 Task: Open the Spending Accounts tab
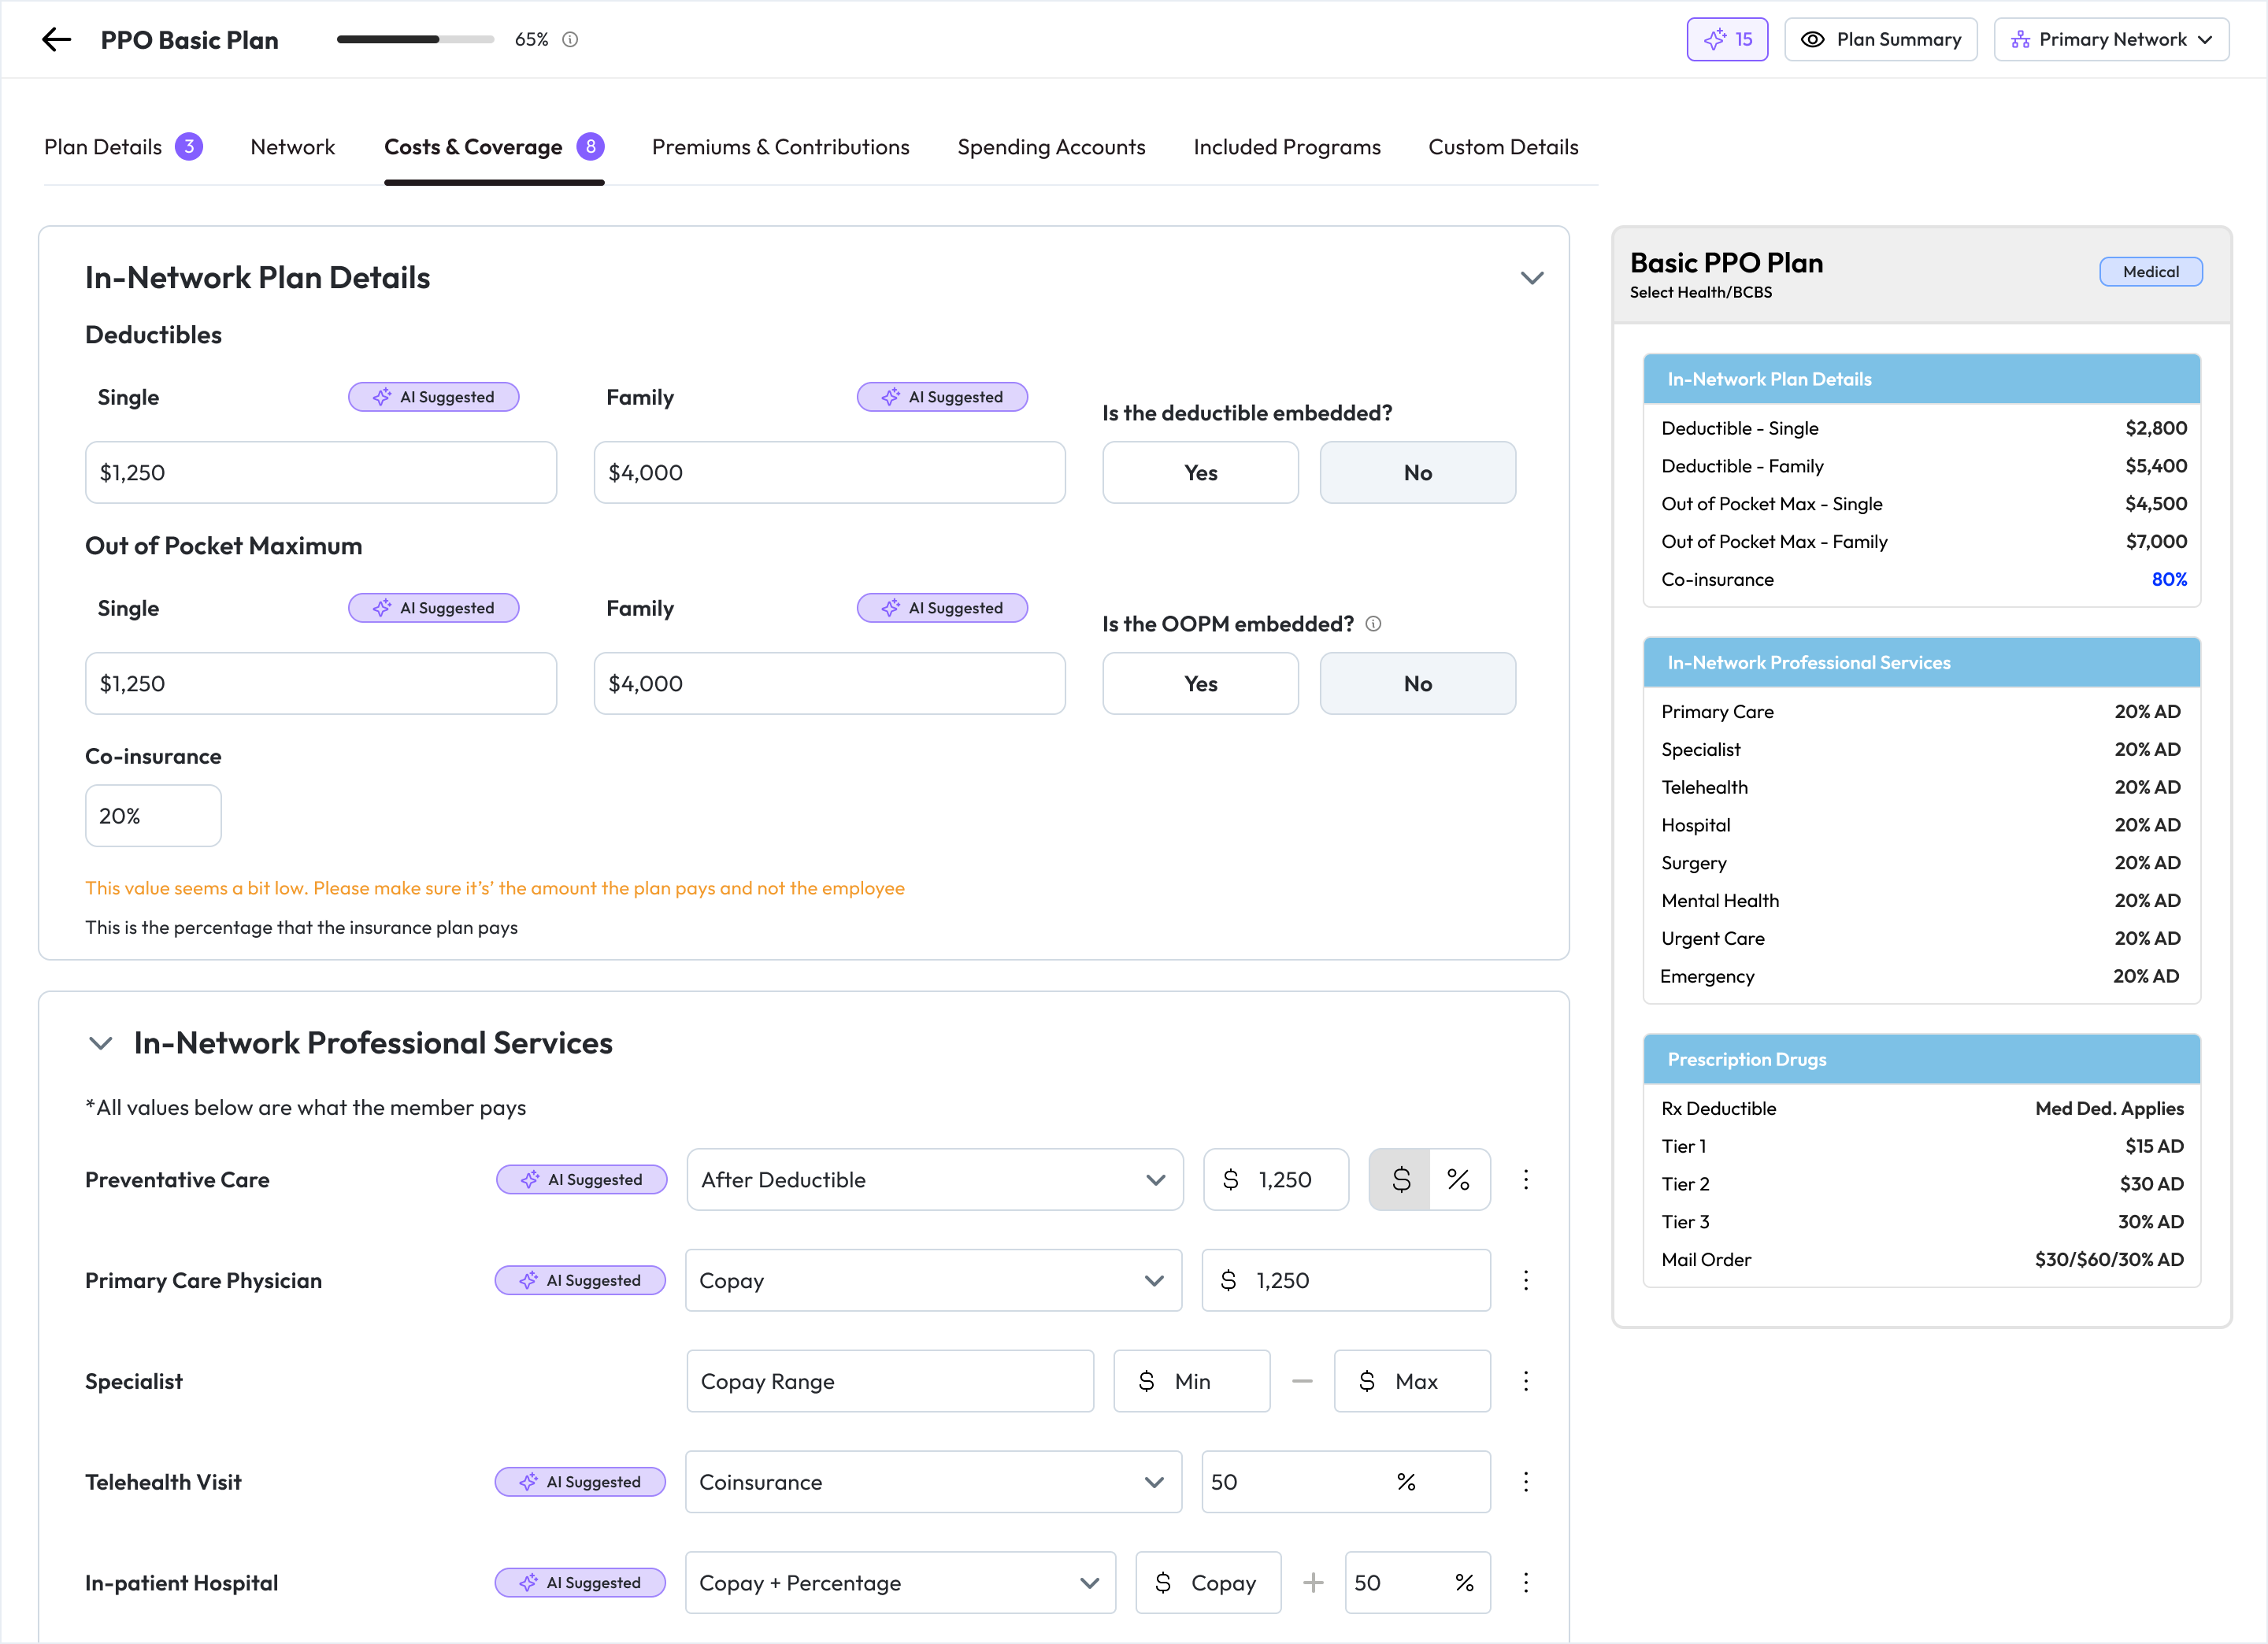click(1051, 147)
